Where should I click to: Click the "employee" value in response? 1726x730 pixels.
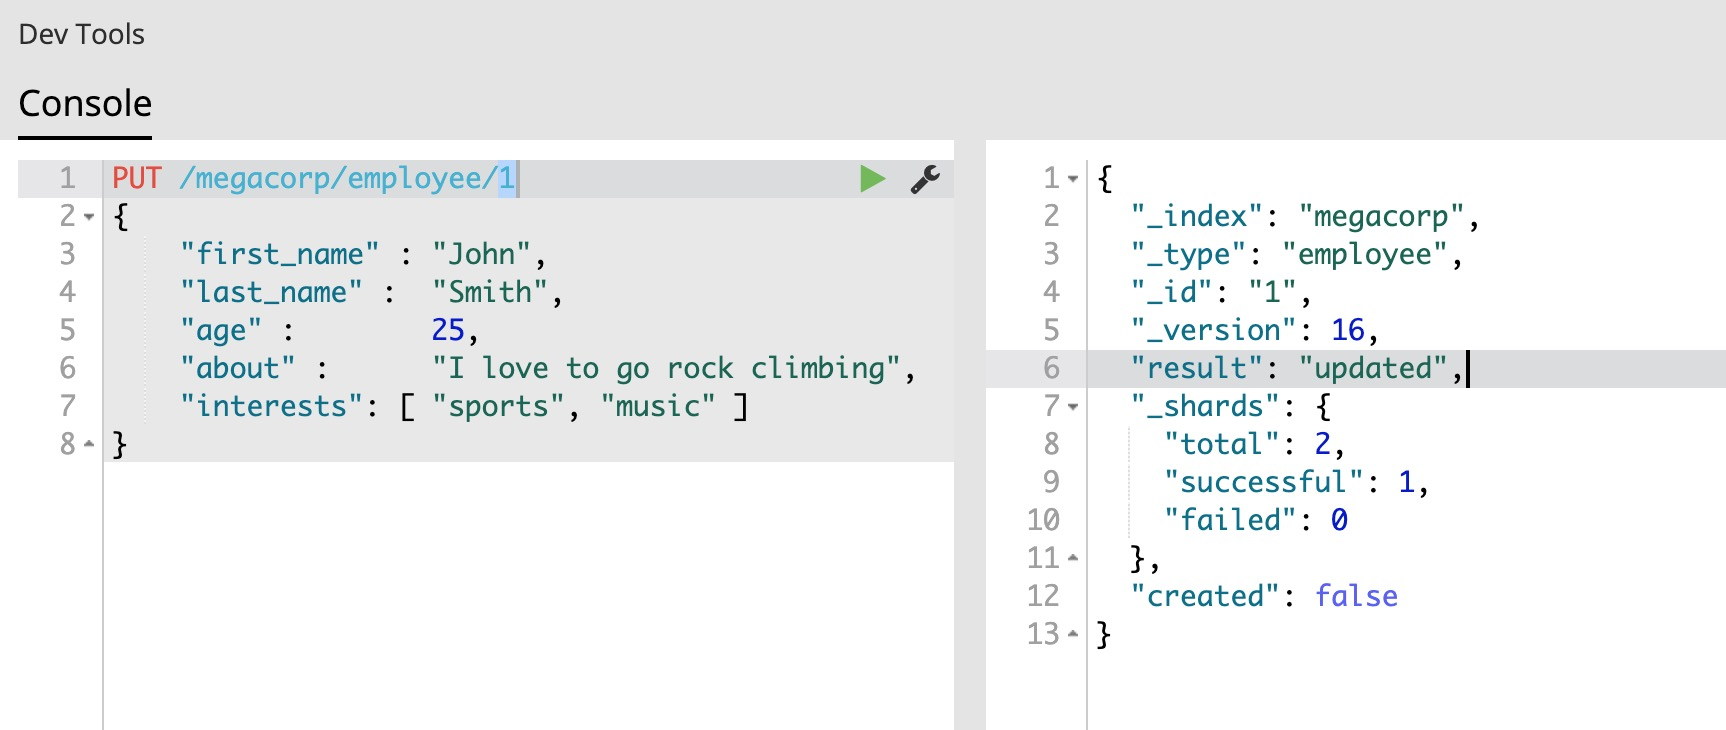click(1365, 255)
